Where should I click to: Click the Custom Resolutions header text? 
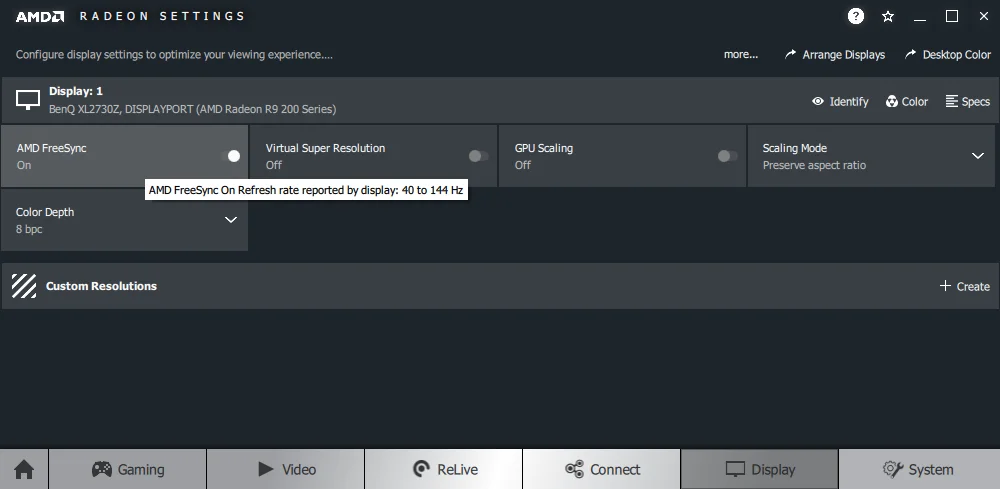point(101,286)
